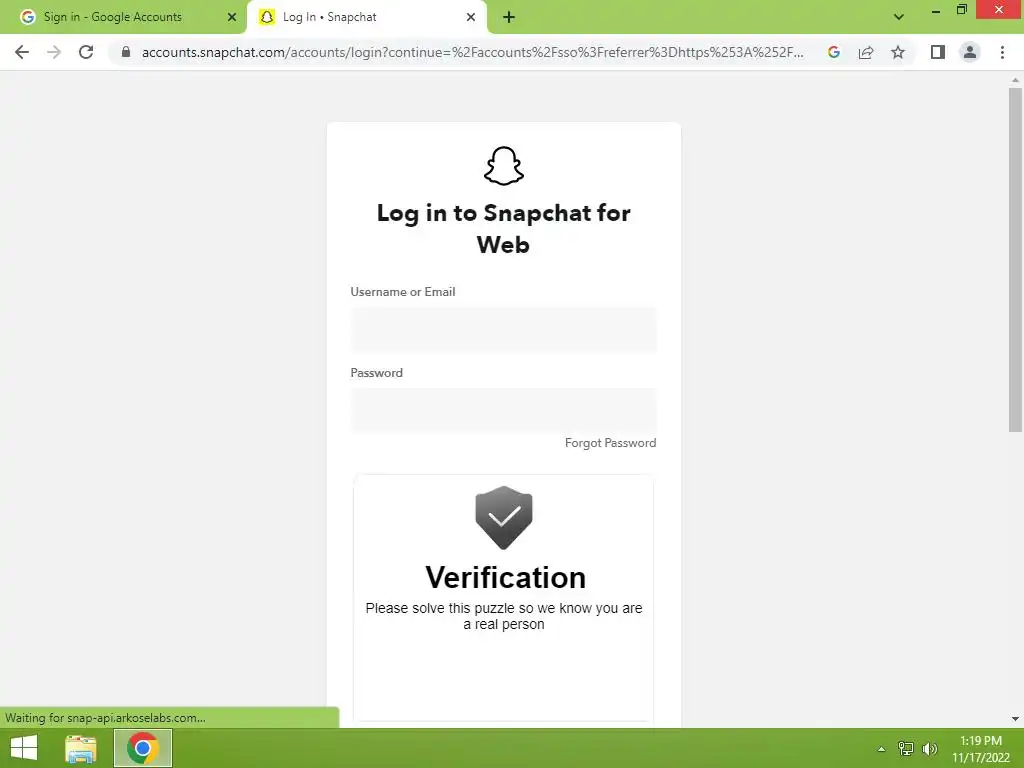Open the Windows Start menu
1024x768 pixels.
pos(24,748)
